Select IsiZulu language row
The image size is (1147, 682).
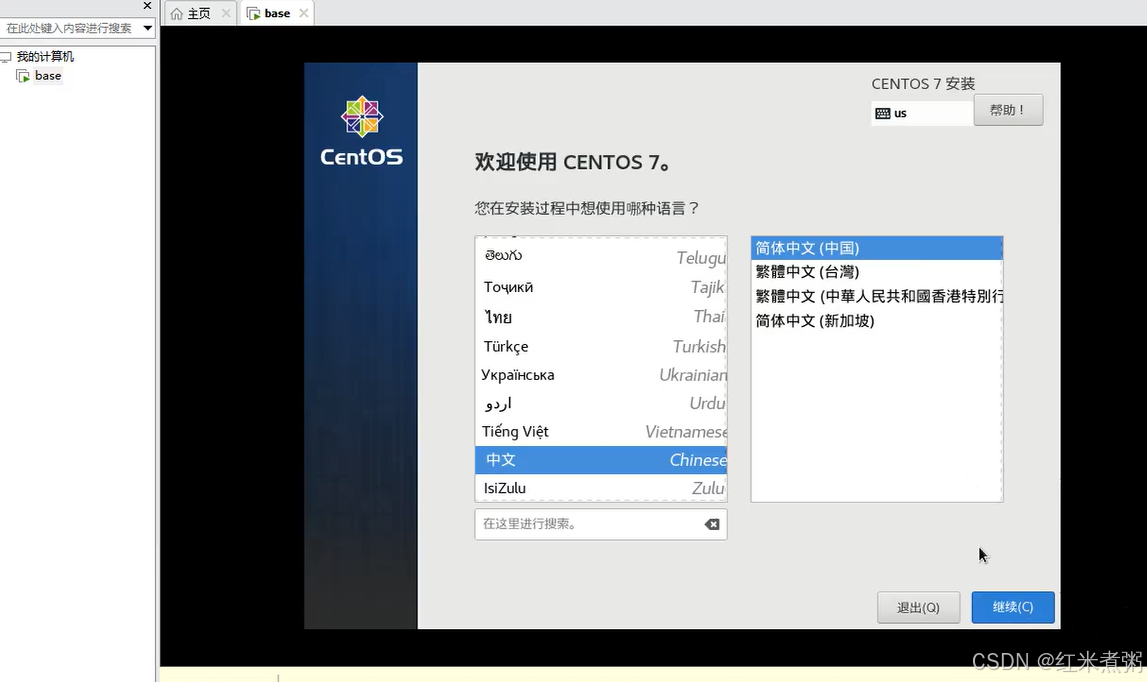tap(601, 488)
